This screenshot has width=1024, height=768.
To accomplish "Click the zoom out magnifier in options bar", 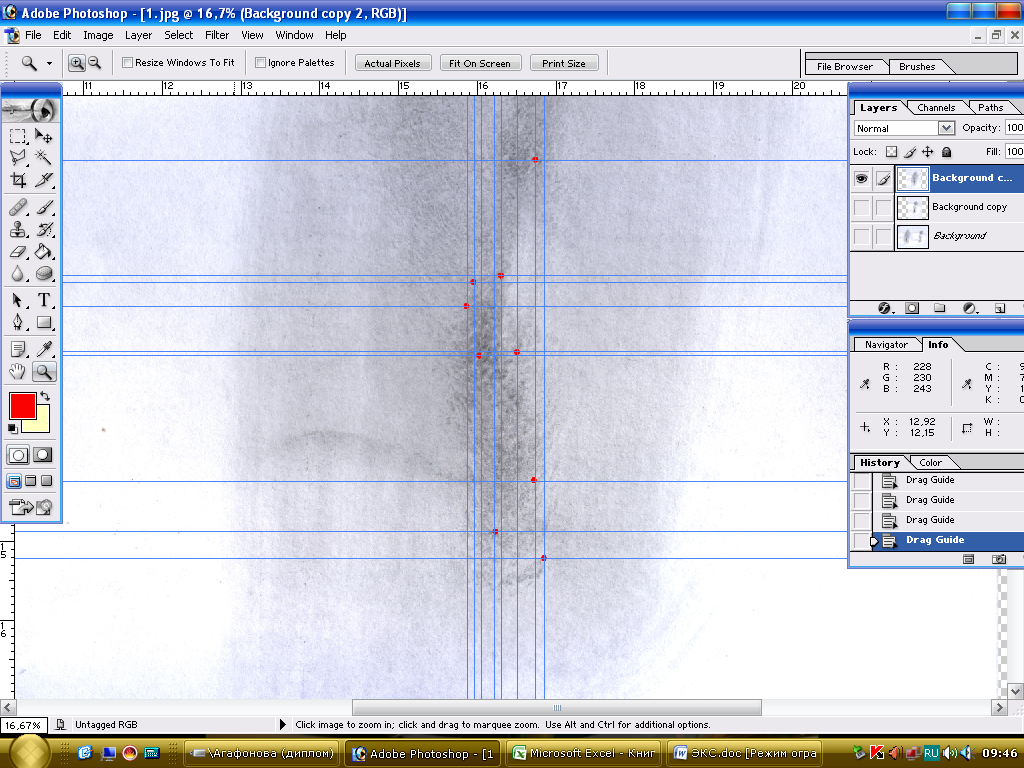I will (94, 63).
